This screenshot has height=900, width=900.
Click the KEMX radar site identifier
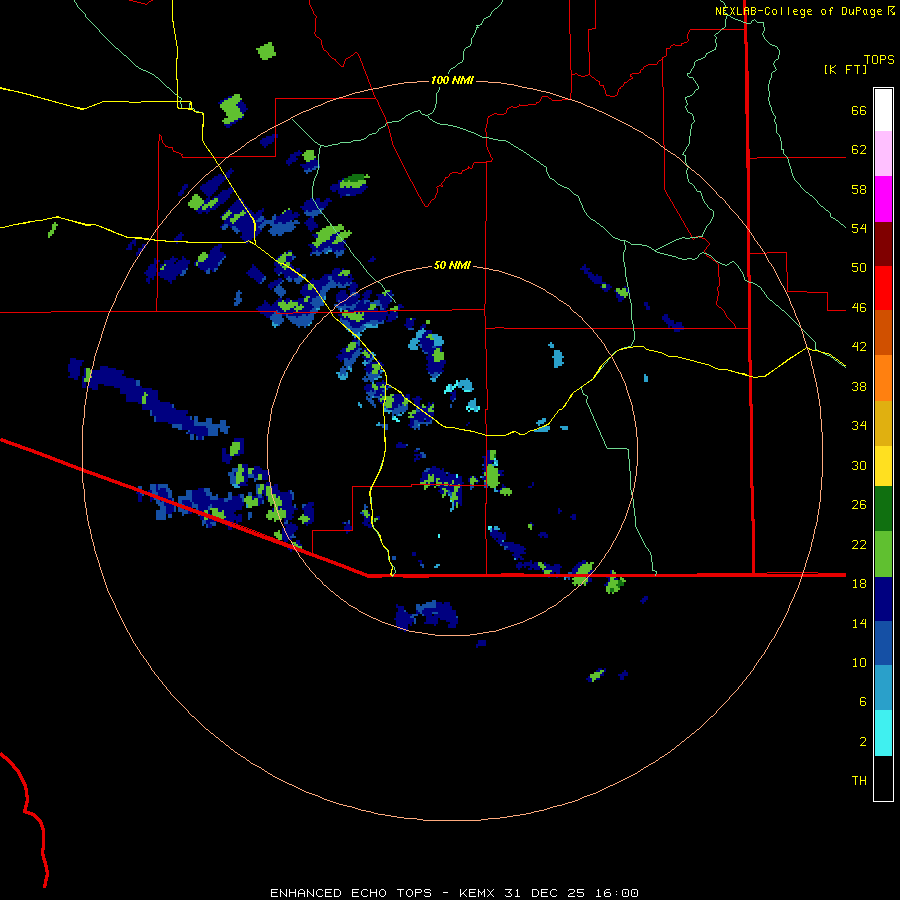477,893
